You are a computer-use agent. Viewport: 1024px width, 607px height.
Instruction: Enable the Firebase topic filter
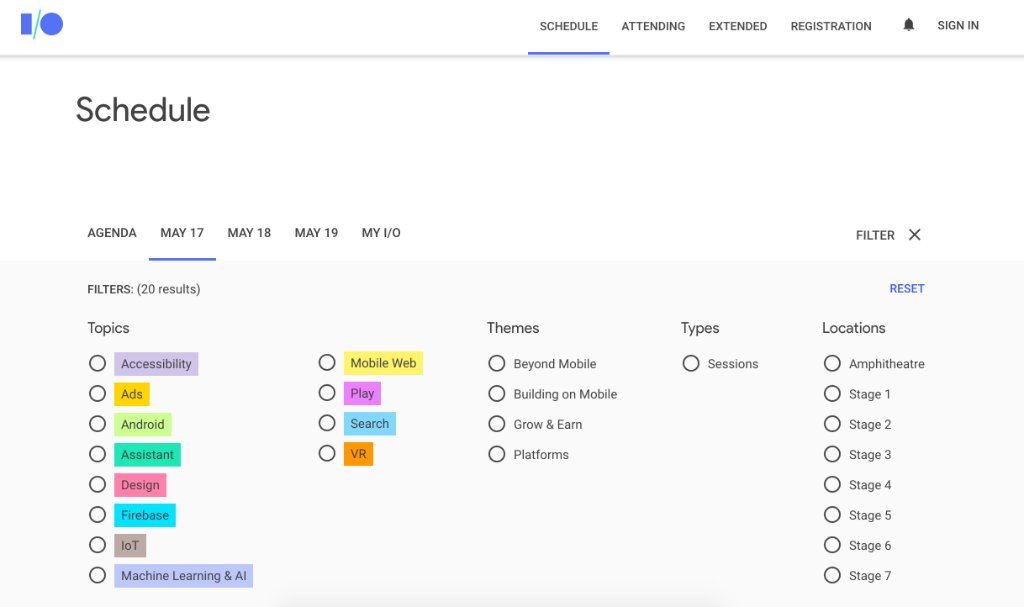pyautogui.click(x=97, y=514)
